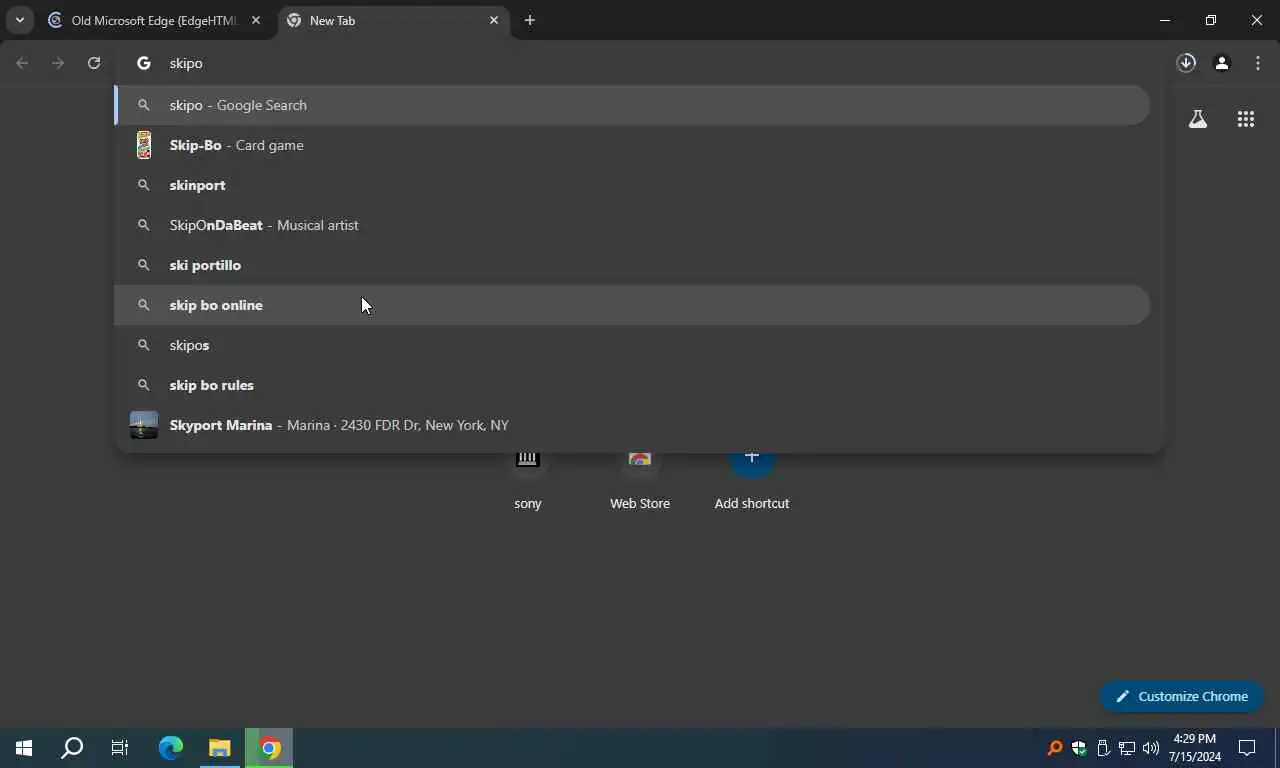
Task: Open a new tab with plus button
Action: [530, 20]
